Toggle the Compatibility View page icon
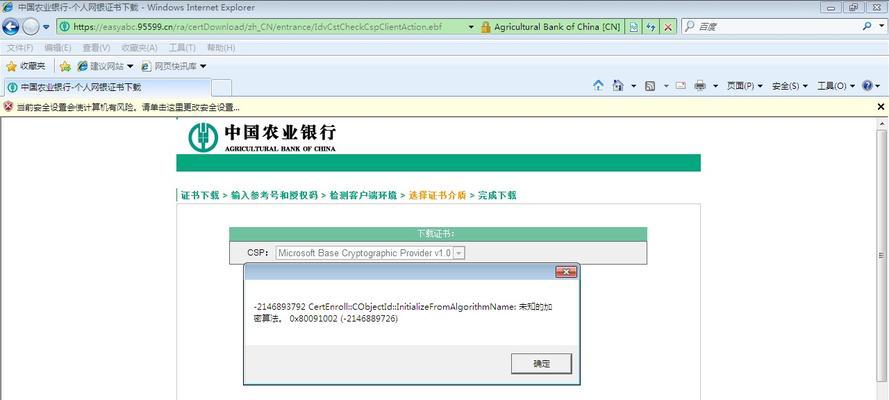 pyautogui.click(x=633, y=27)
